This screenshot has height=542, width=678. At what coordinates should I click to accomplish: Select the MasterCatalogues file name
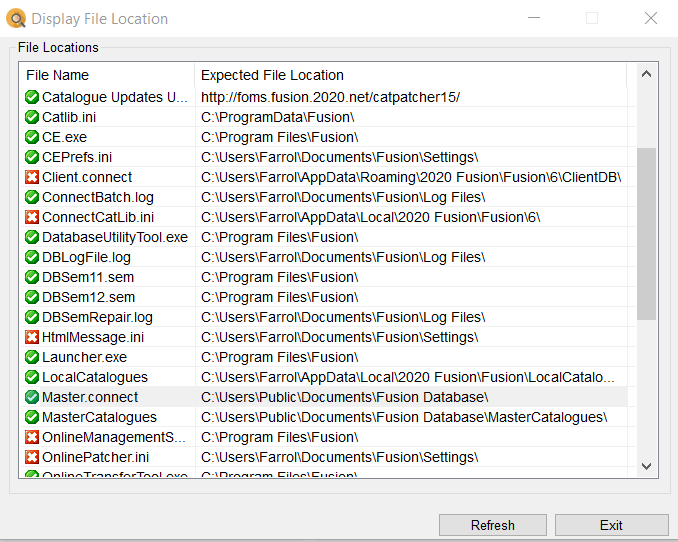[x=99, y=417]
